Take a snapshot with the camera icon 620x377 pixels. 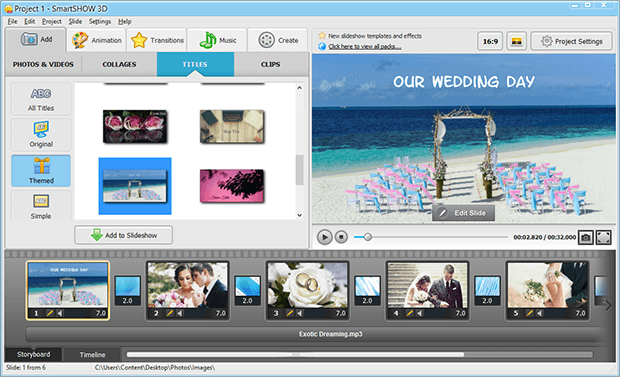point(586,237)
